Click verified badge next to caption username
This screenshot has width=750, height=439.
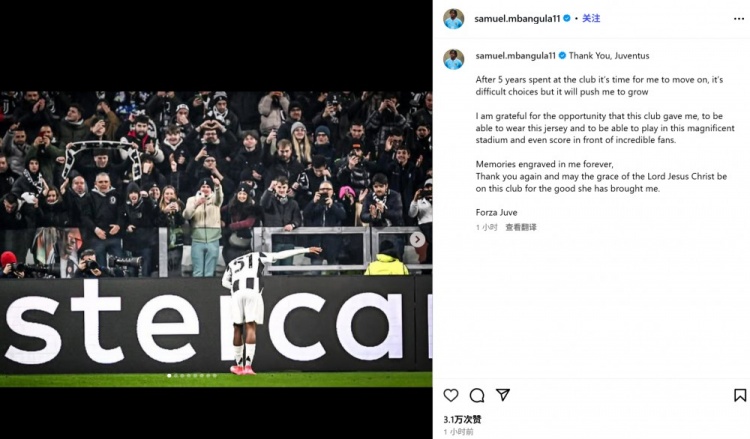562,56
